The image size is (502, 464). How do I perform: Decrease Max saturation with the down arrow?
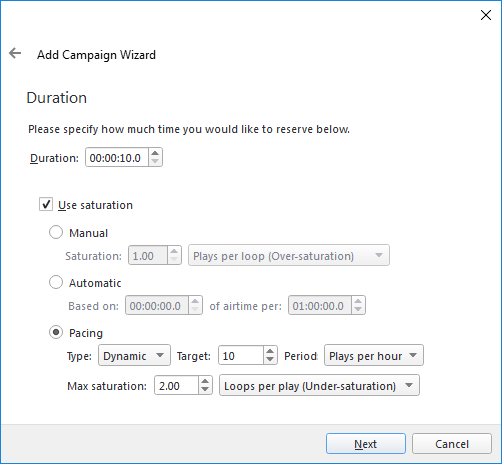tap(205, 390)
